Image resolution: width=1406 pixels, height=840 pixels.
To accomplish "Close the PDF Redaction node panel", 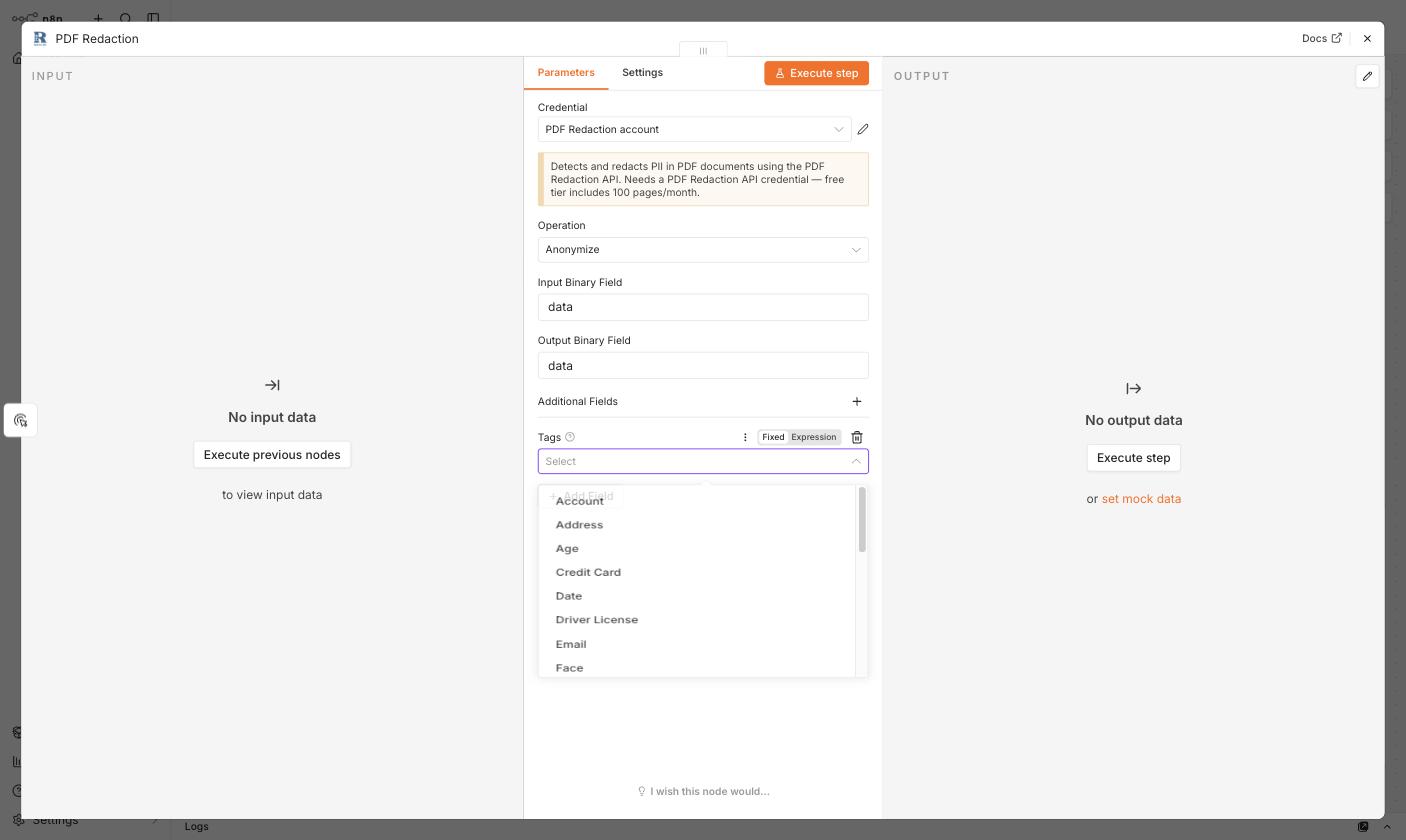I will point(1367,39).
